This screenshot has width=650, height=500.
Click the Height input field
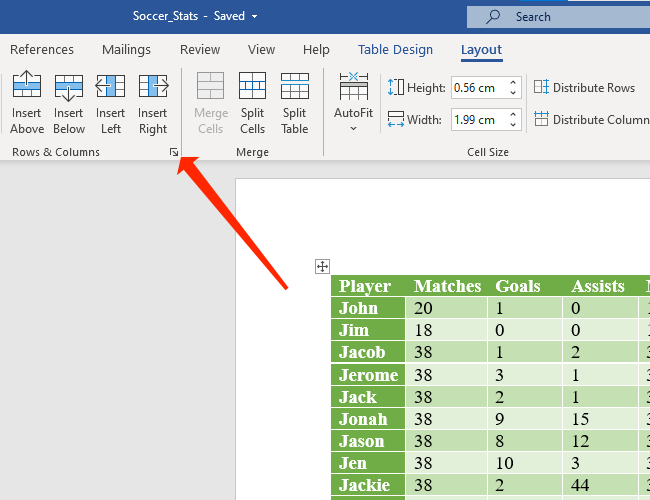477,88
